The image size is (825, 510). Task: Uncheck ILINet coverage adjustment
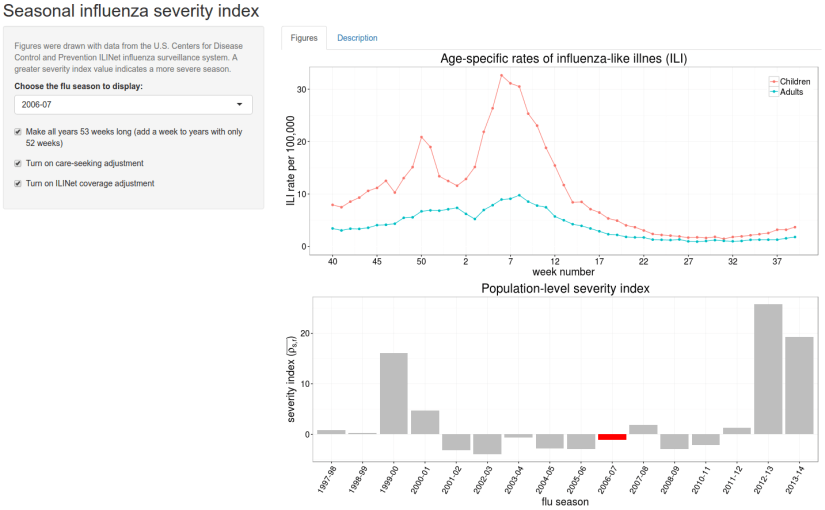(19, 183)
